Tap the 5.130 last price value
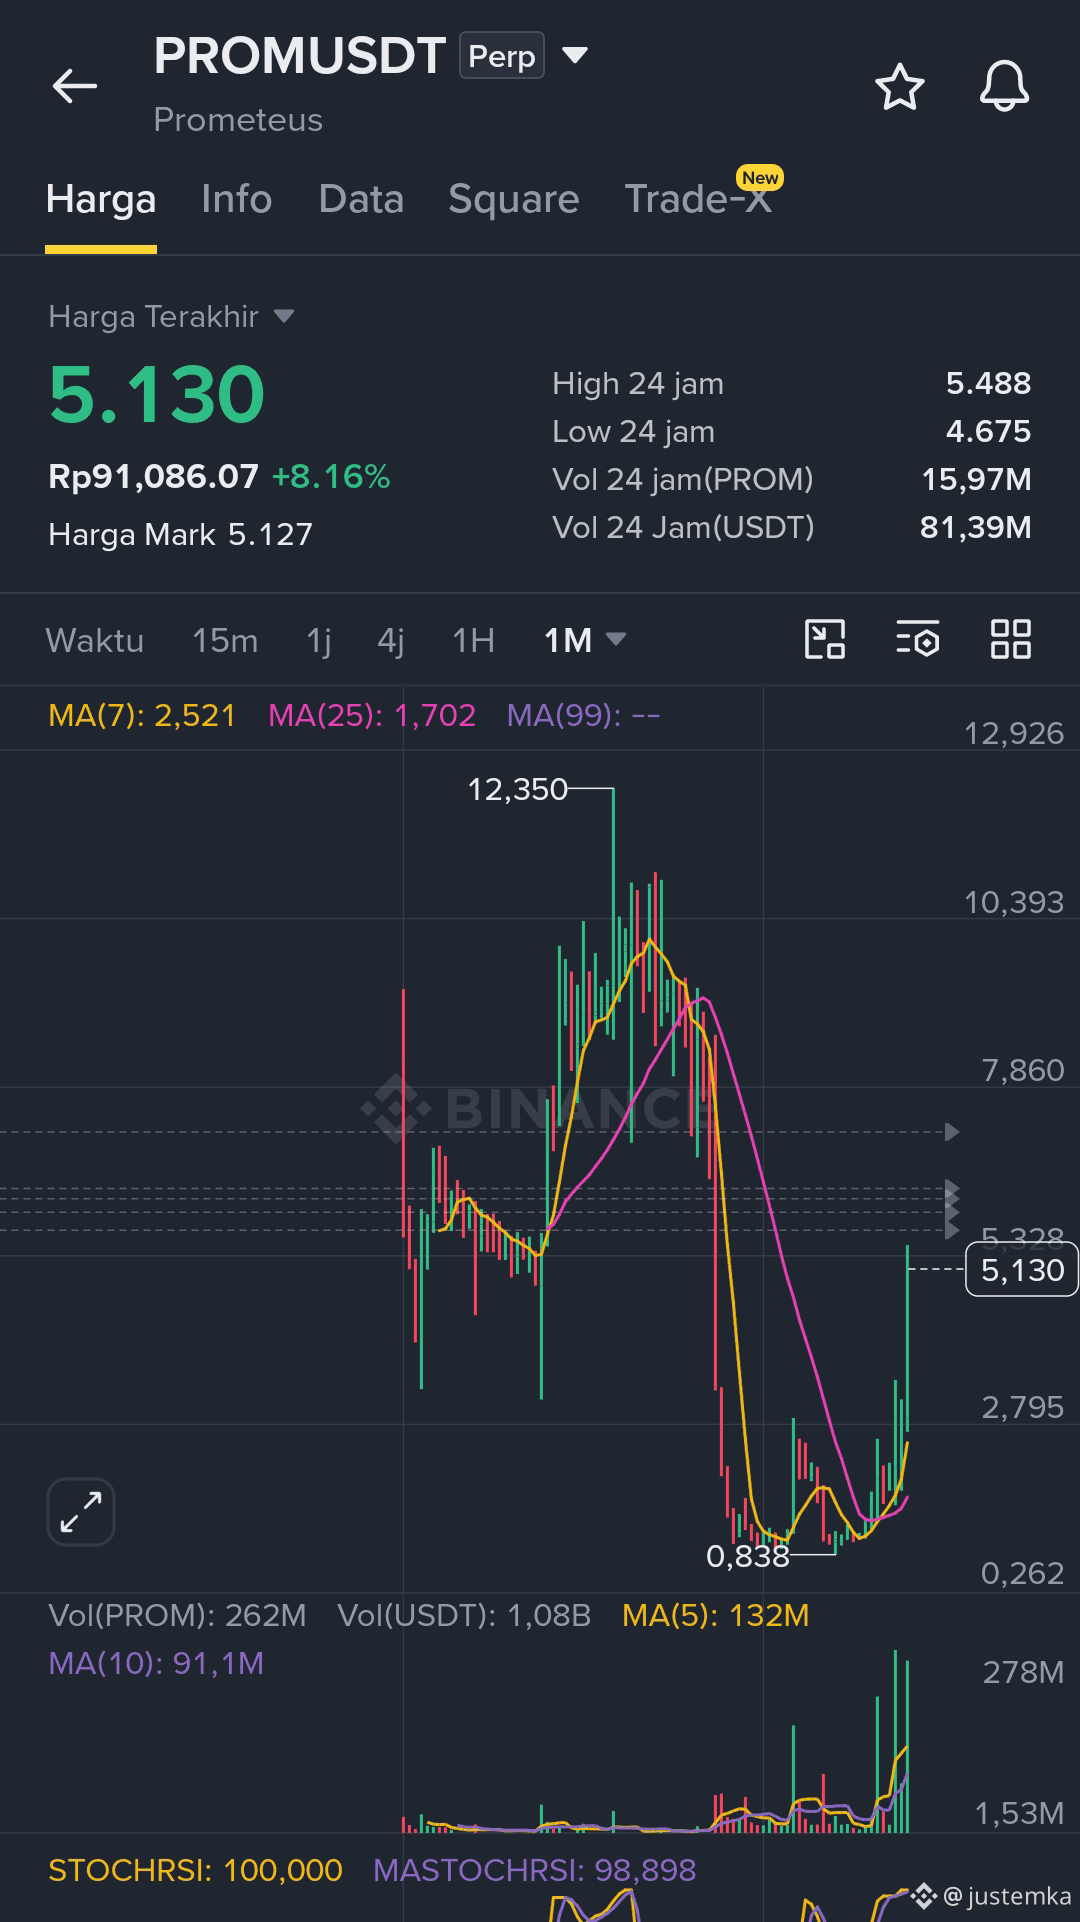1080x1922 pixels. (157, 394)
